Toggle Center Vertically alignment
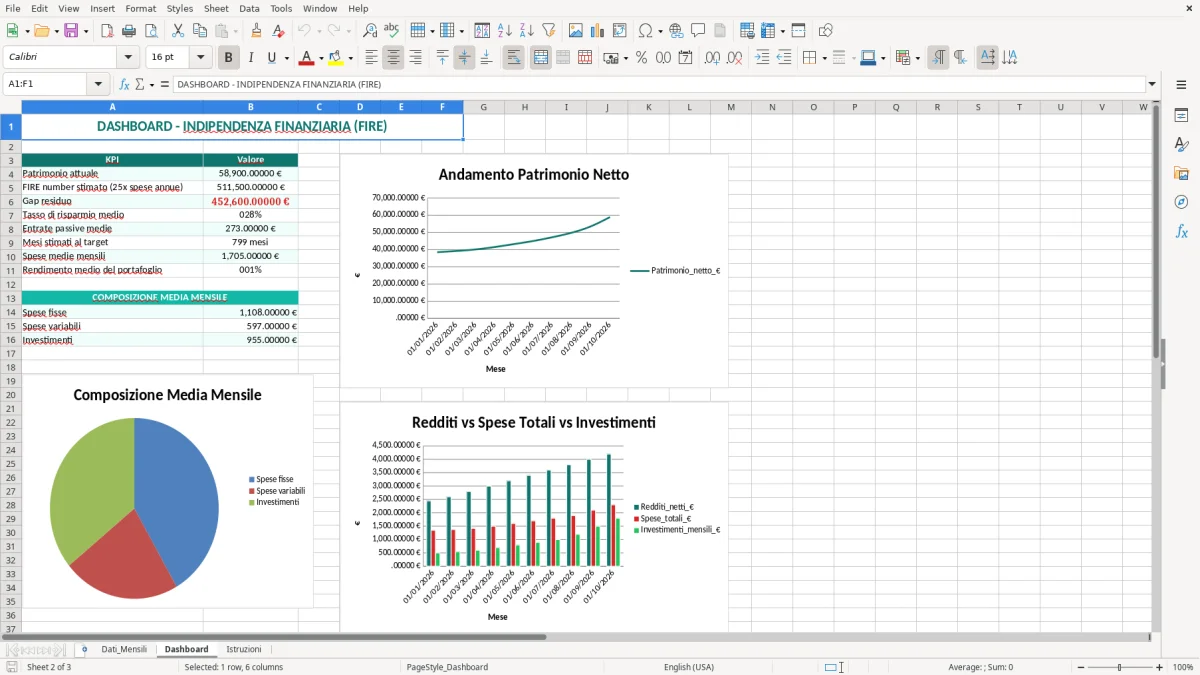The height and width of the screenshot is (675, 1200). click(464, 58)
